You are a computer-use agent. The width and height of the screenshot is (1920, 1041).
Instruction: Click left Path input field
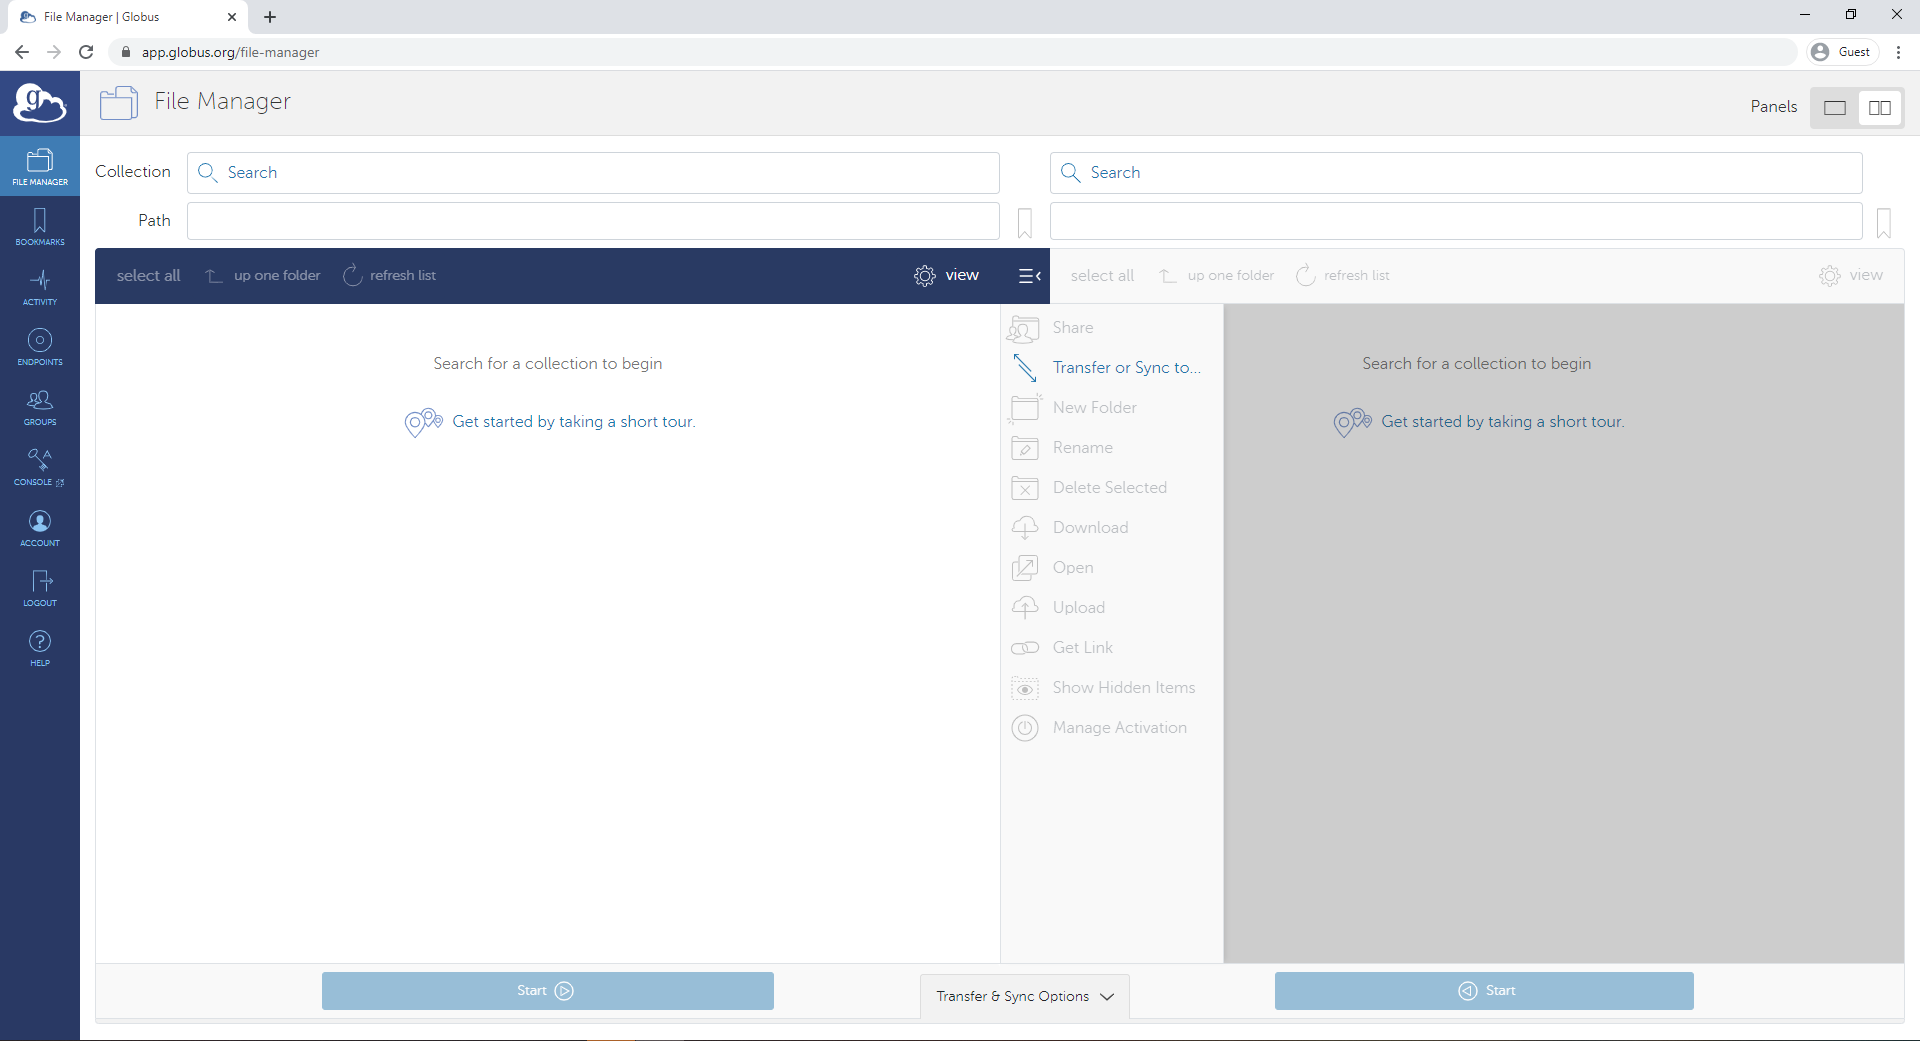point(593,221)
